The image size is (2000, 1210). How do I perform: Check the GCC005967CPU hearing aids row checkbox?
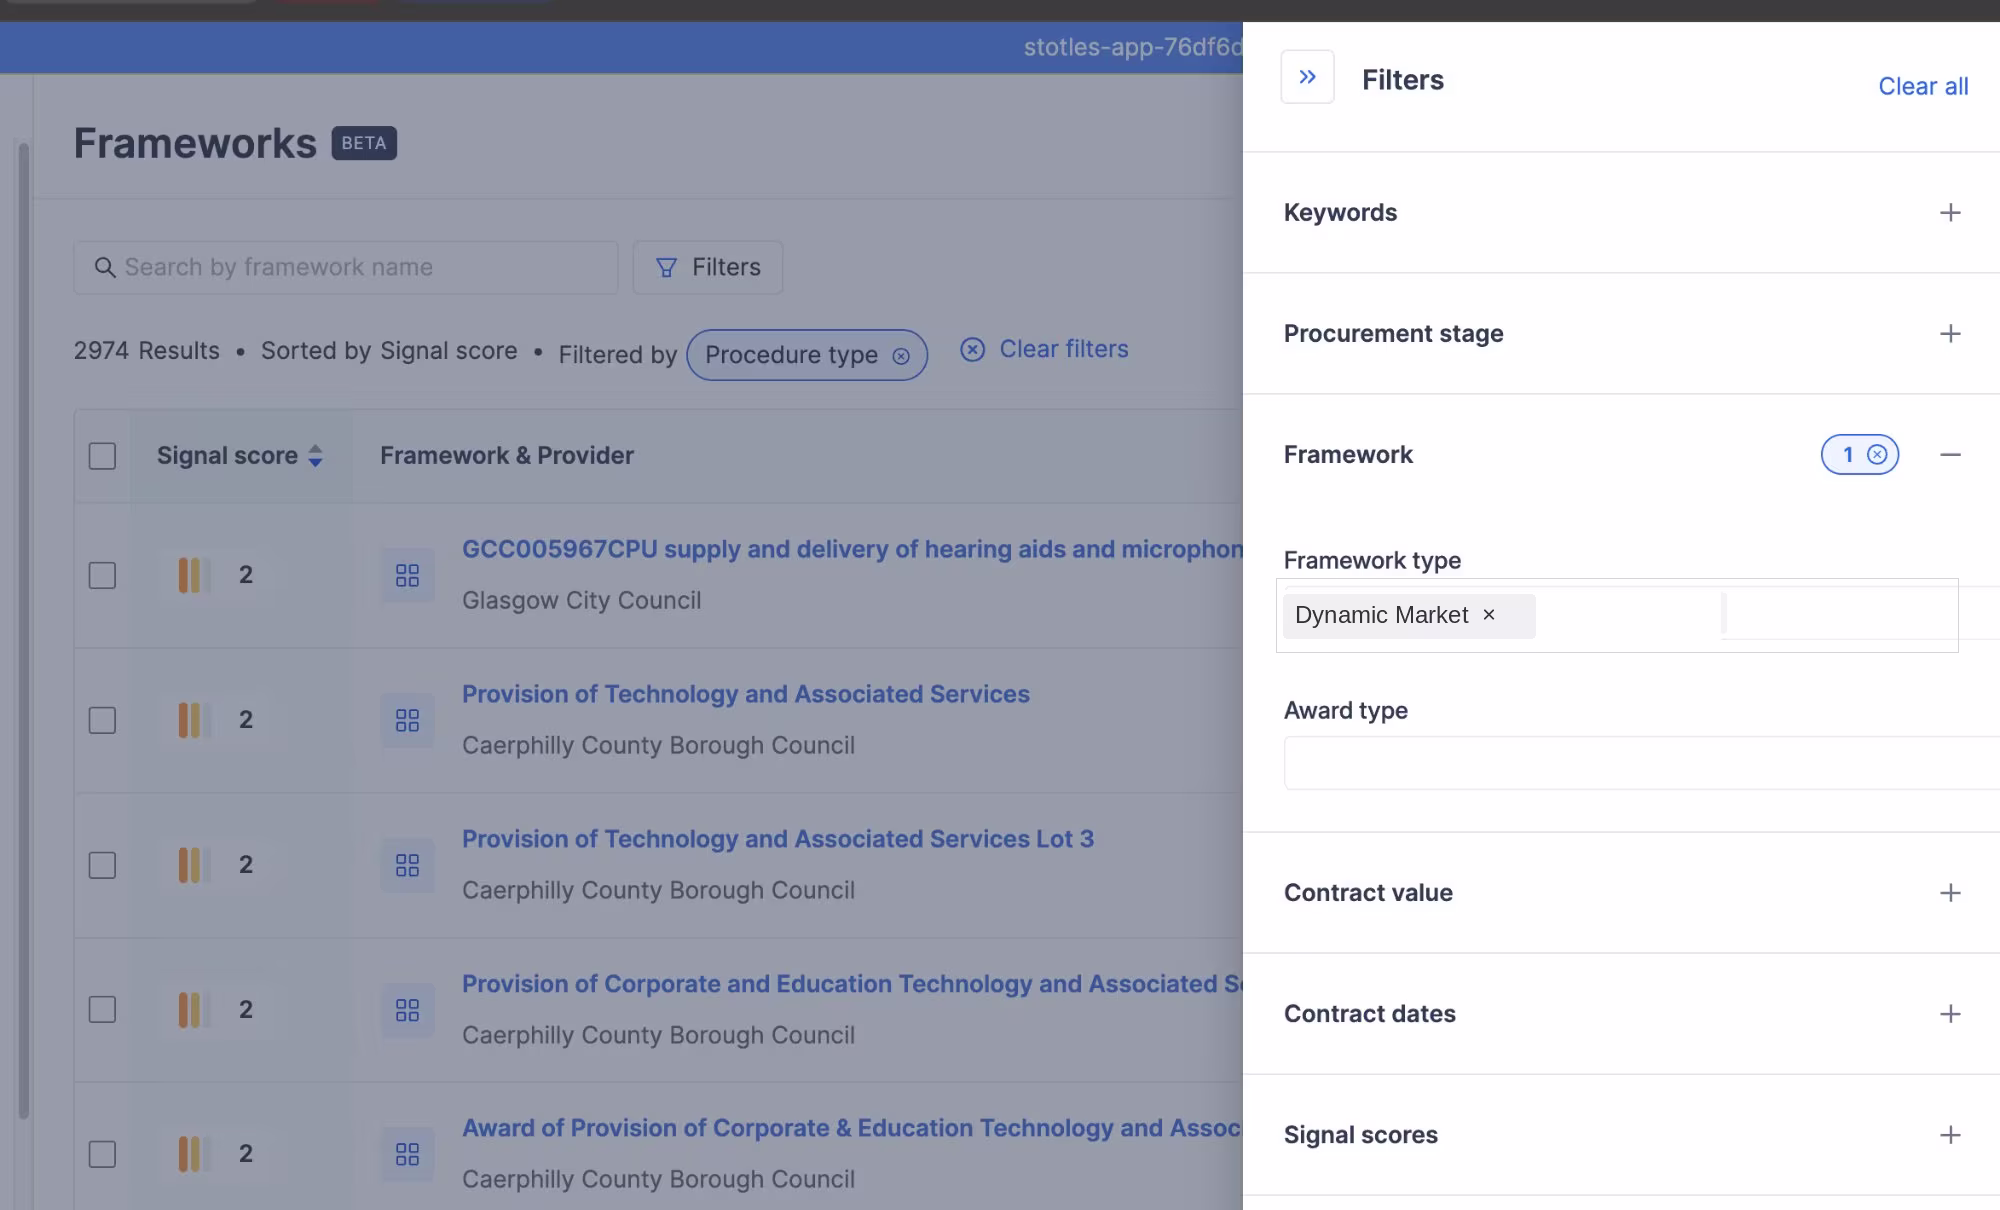(102, 575)
